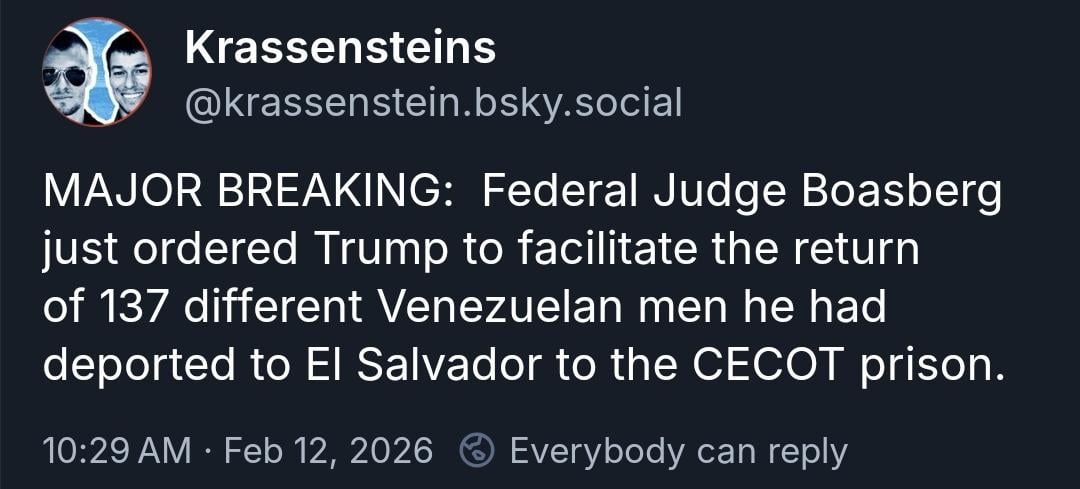1080x489 pixels.
Task: Open the @krassenstein.bsky.social handle link
Action: (433, 102)
